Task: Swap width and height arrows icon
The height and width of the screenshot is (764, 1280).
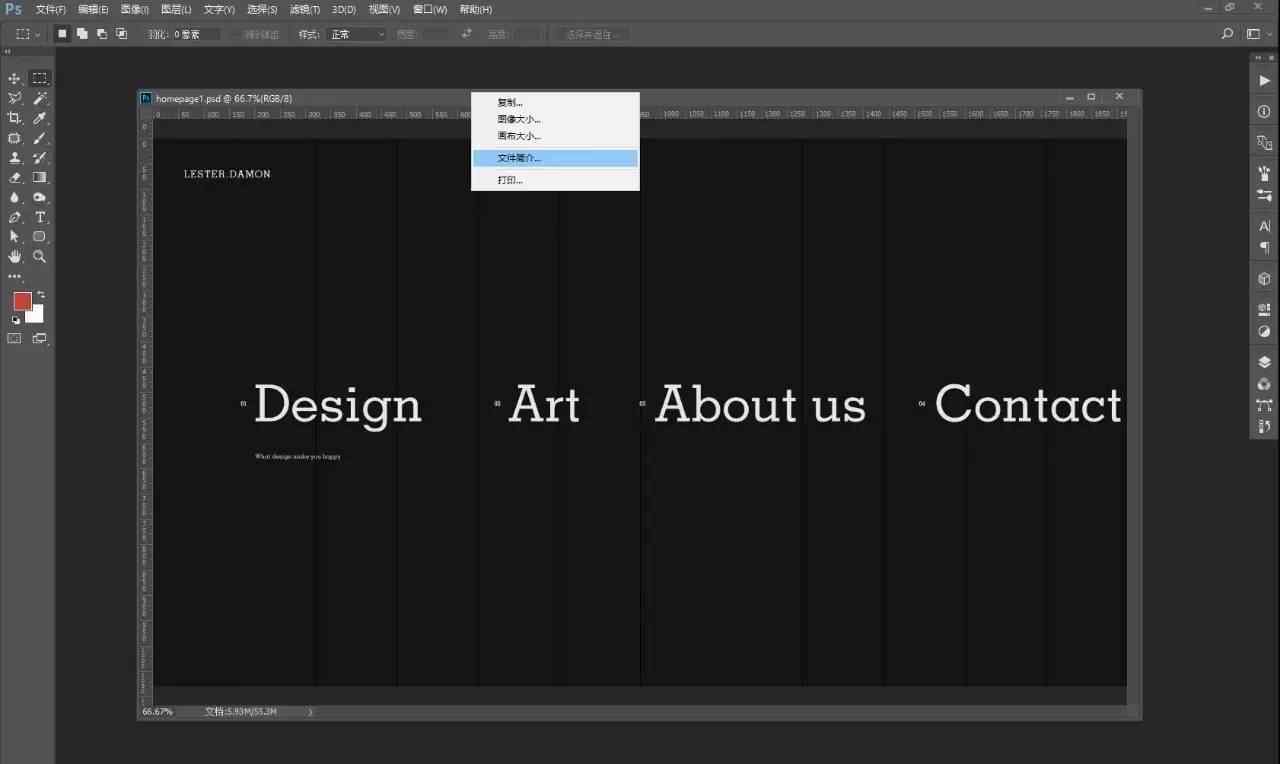Action: [466, 34]
